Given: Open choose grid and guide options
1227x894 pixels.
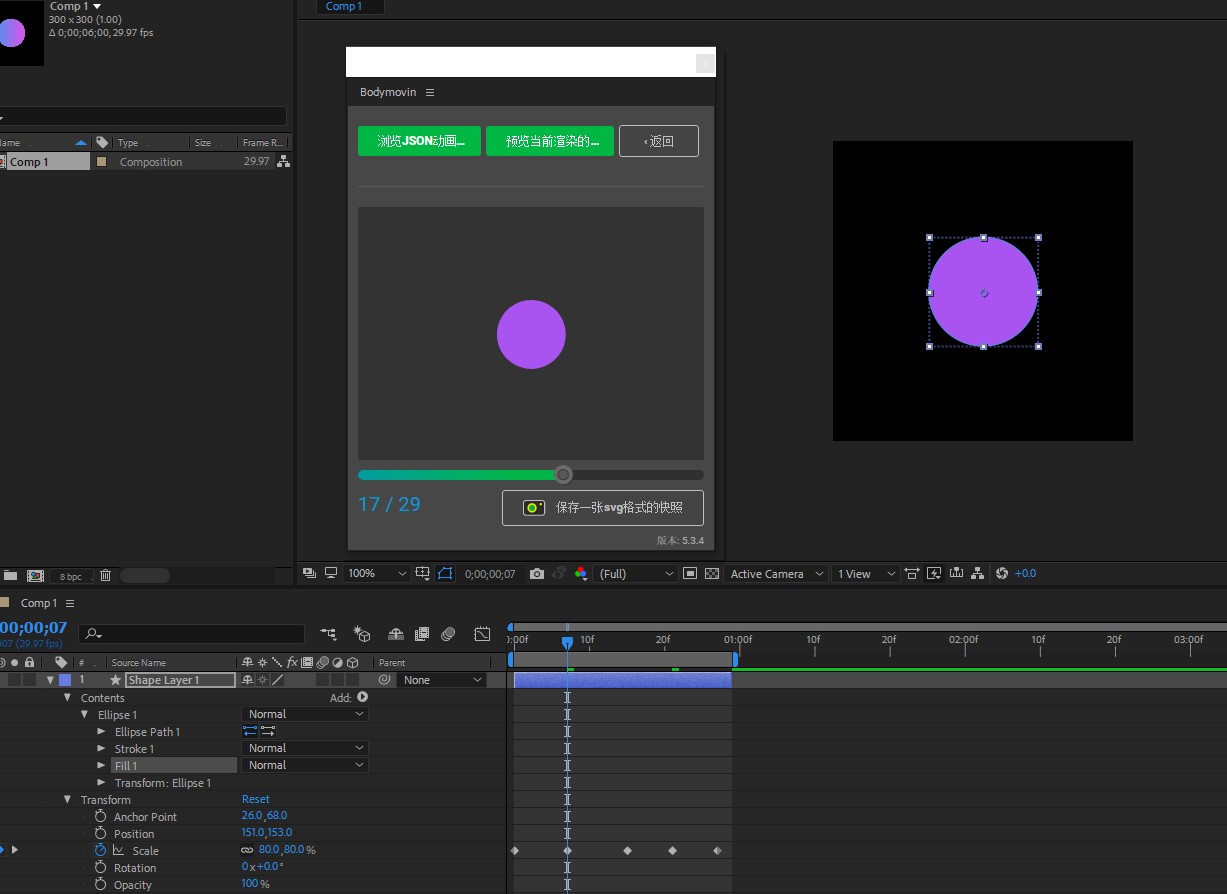Looking at the screenshot, I should 424,573.
